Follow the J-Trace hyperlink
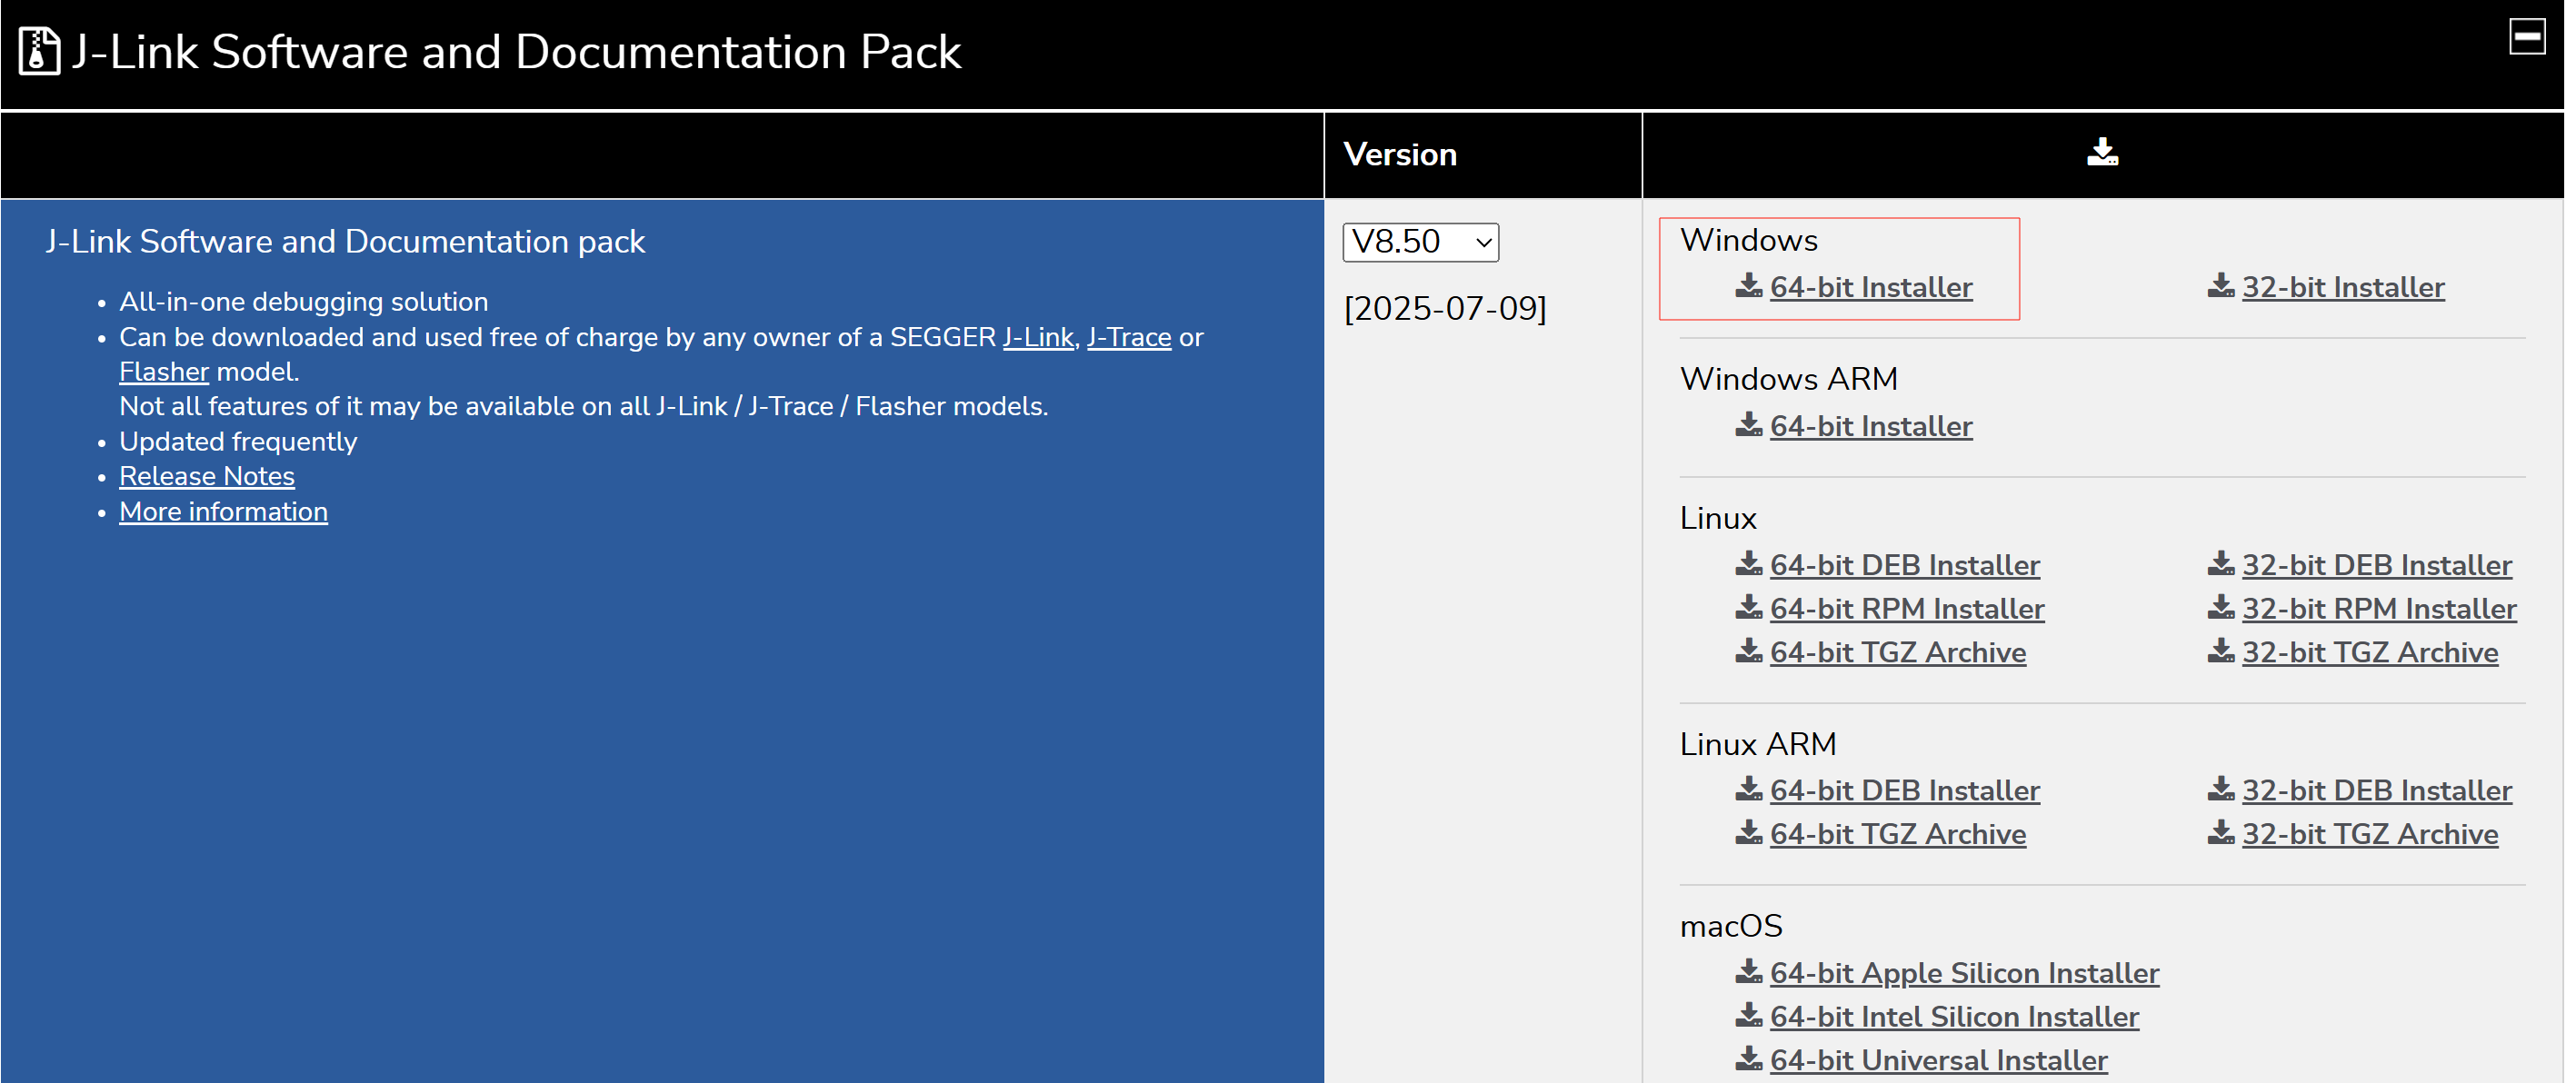Screen dimensions: 2576x1083 pos(1128,337)
